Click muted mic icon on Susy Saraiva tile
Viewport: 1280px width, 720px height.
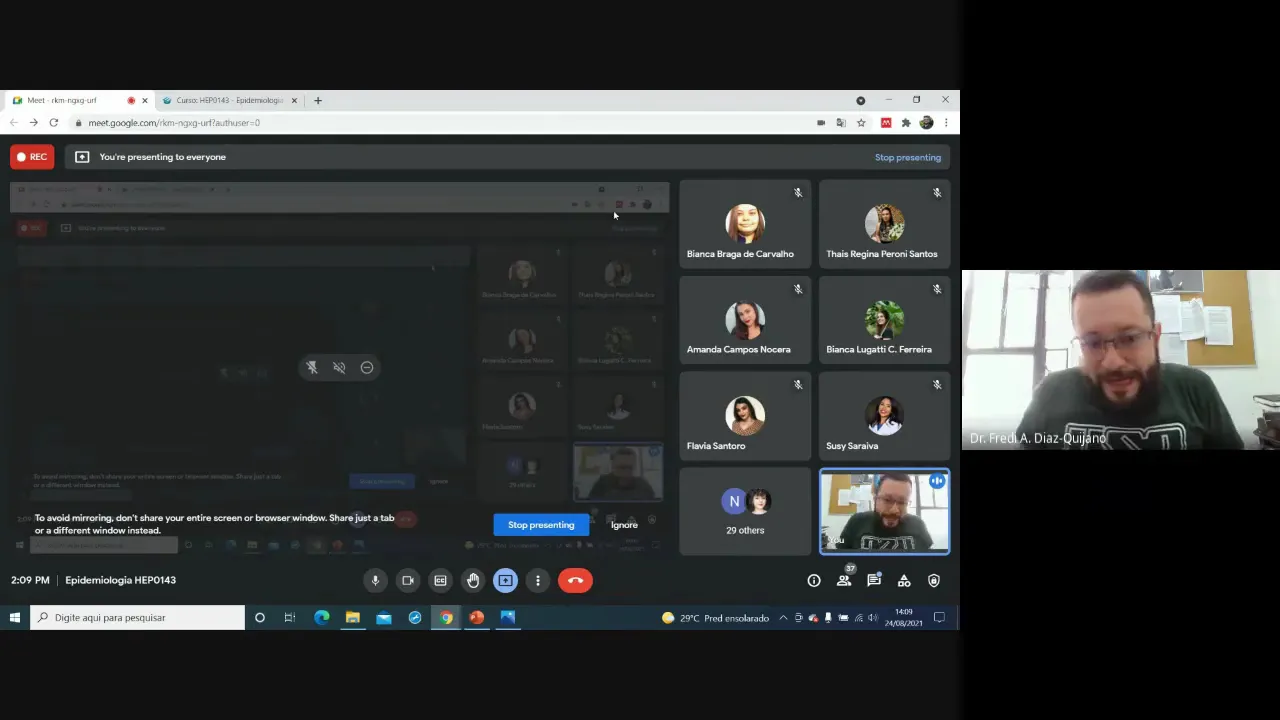click(x=937, y=385)
